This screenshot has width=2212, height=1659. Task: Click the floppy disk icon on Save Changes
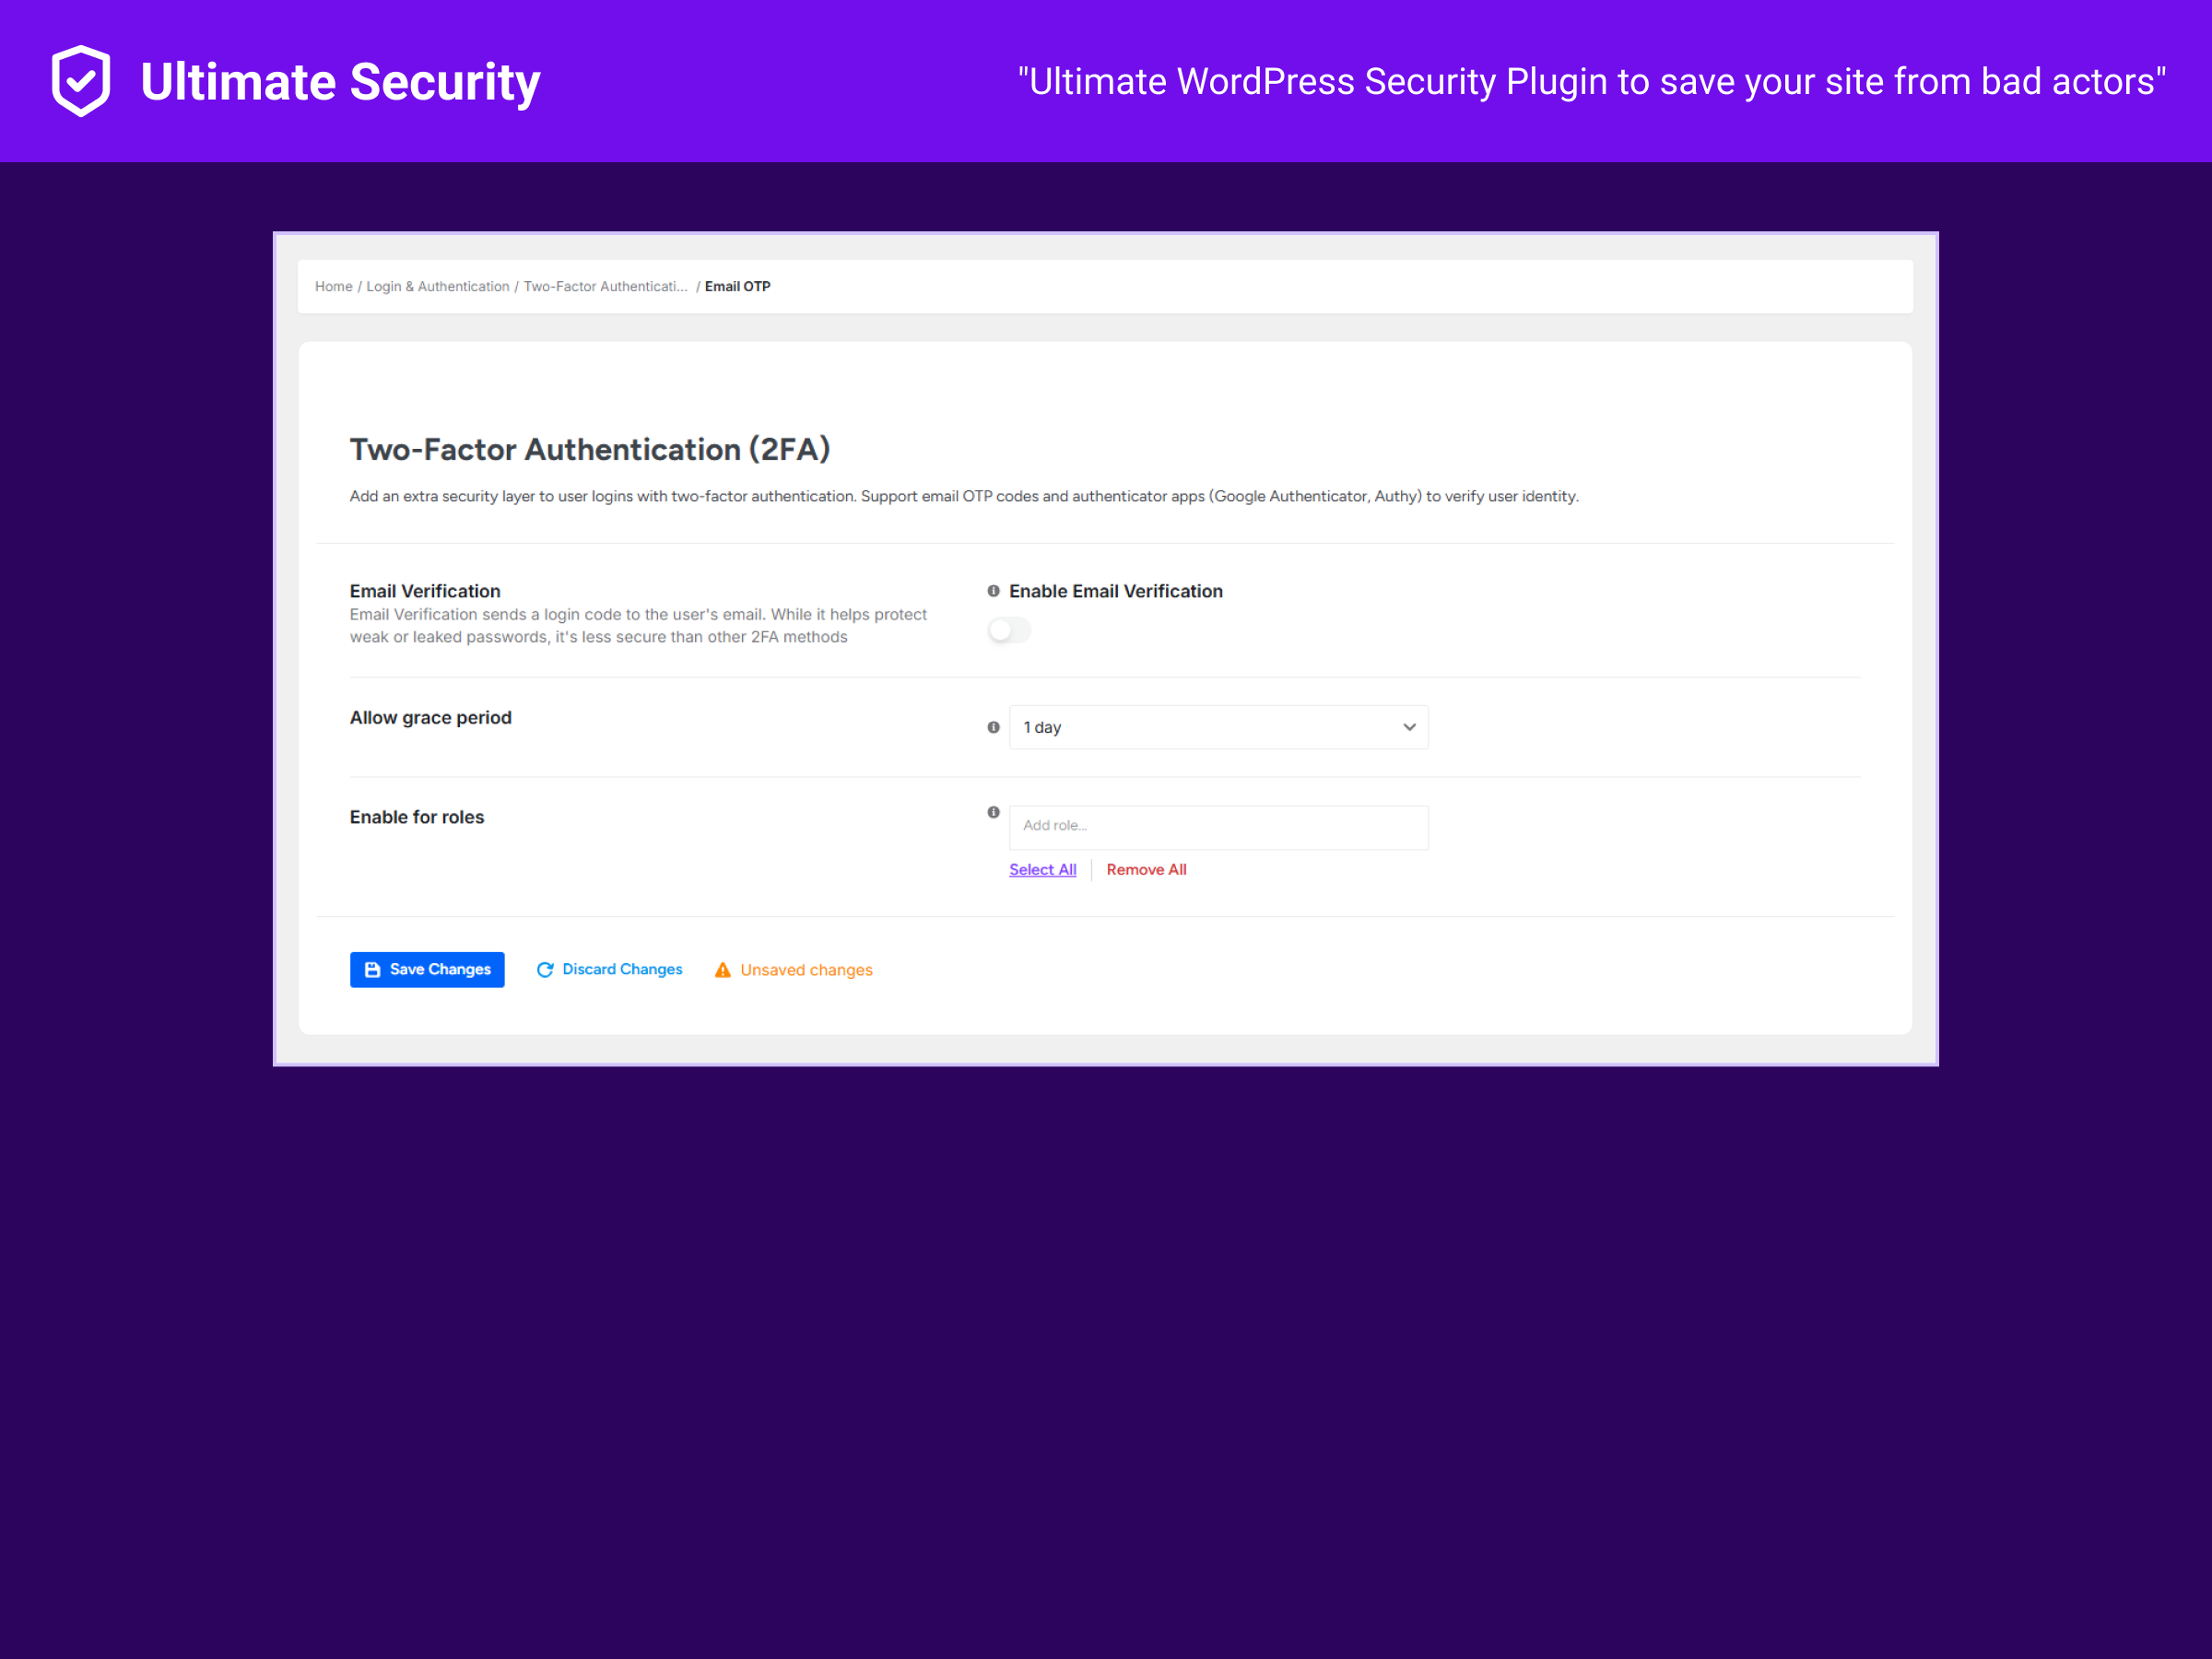(x=372, y=969)
